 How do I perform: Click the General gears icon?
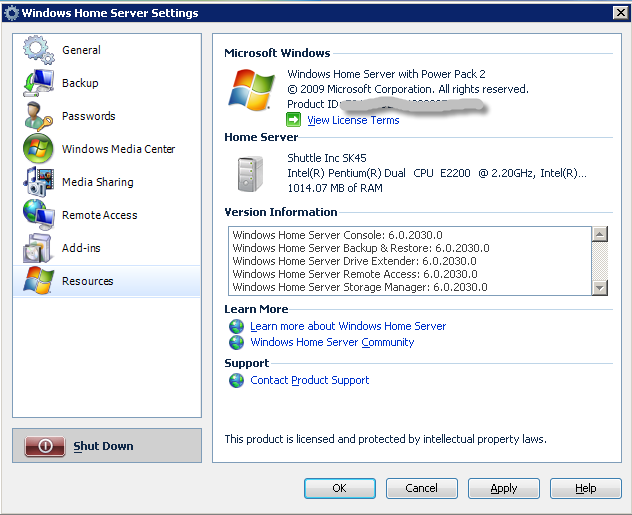tap(38, 50)
